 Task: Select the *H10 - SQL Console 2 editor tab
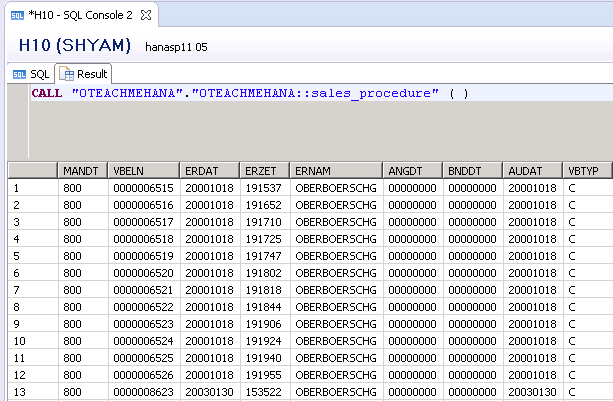(x=82, y=15)
